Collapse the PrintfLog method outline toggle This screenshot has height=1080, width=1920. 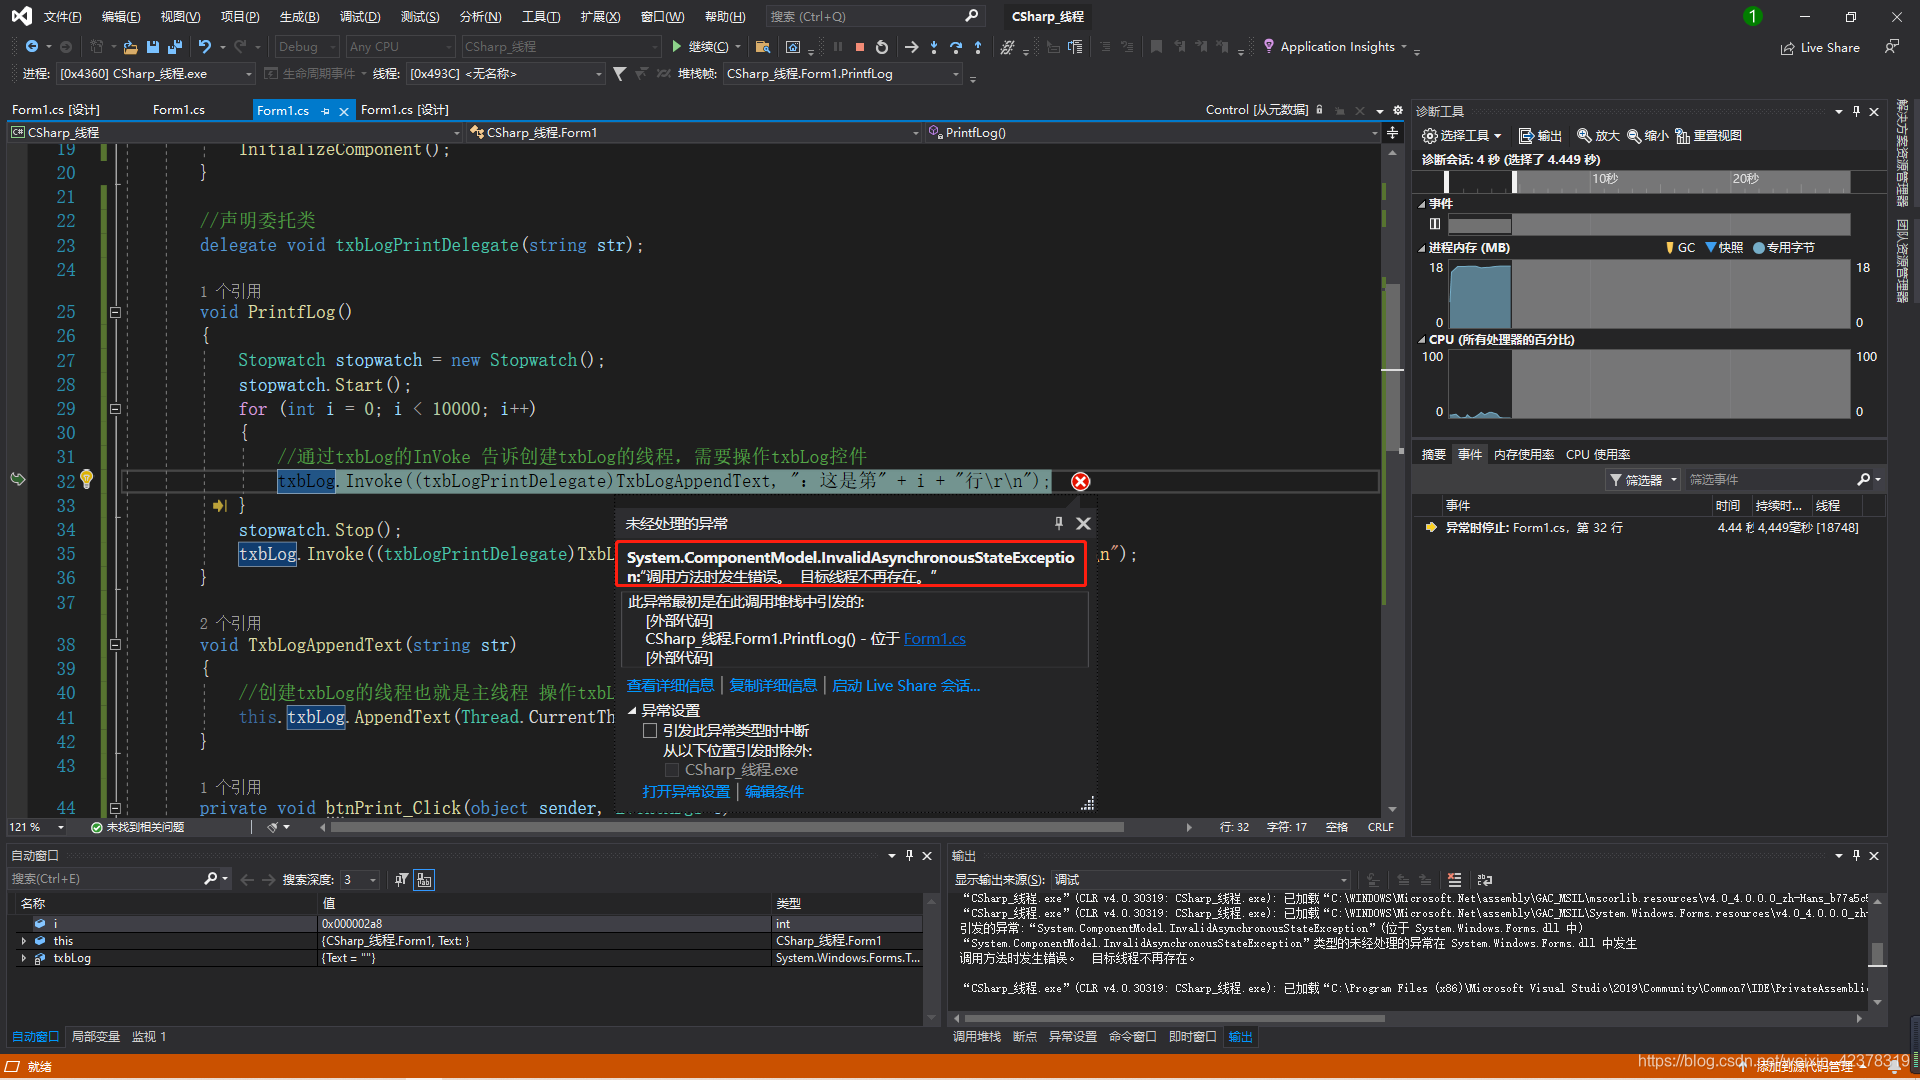click(115, 312)
